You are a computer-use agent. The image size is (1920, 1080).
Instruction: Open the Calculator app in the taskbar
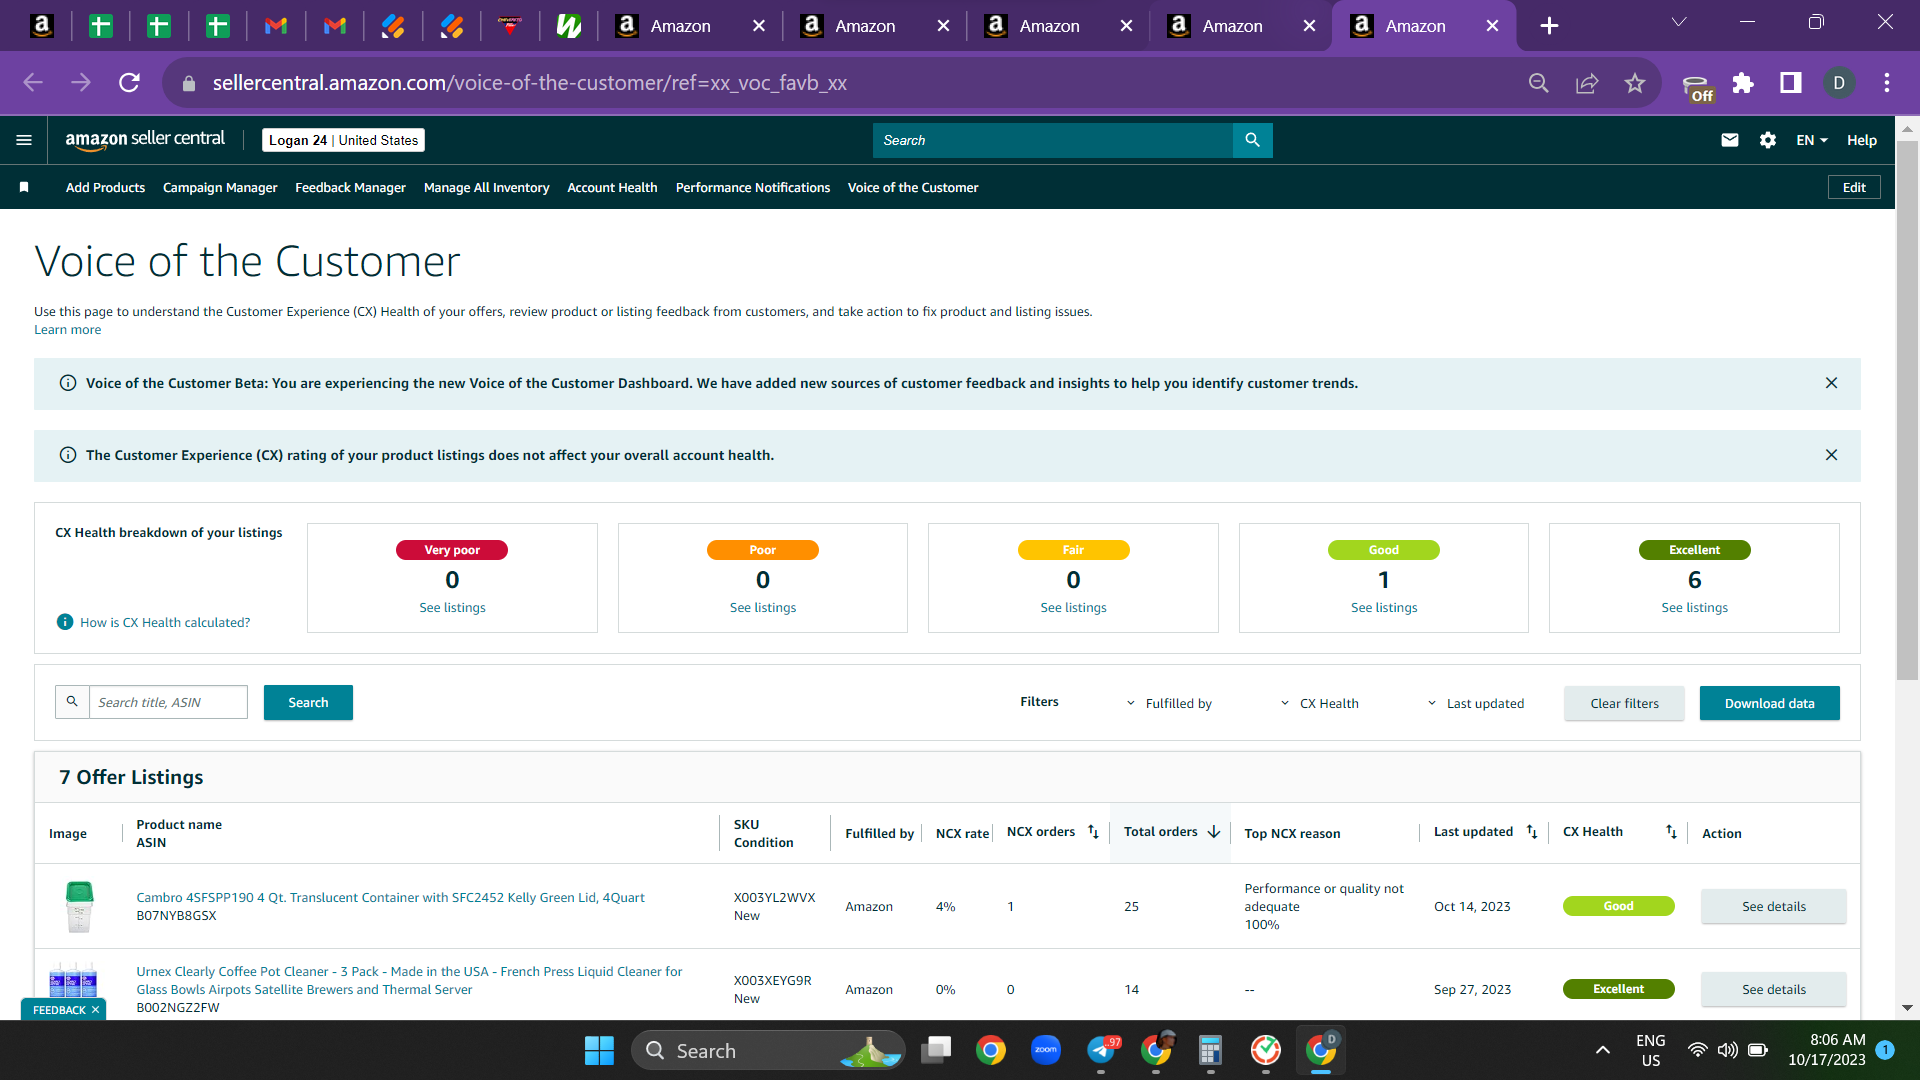pos(1210,1050)
